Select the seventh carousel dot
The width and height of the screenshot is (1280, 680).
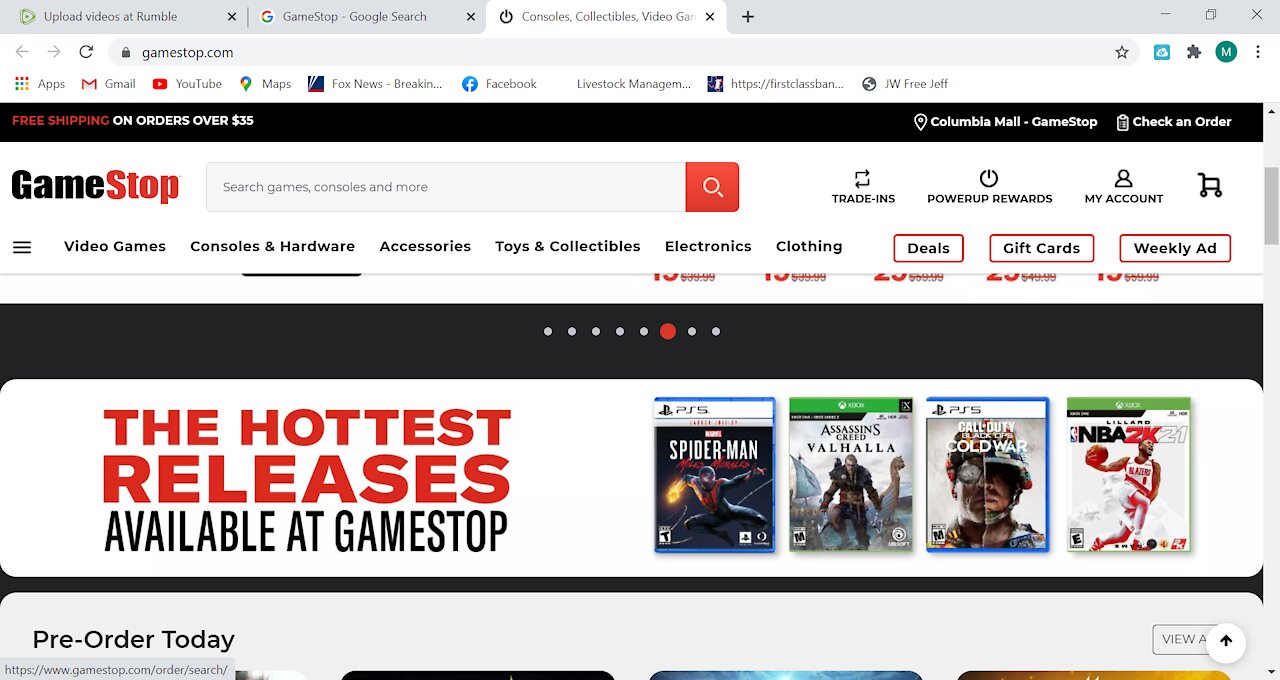(692, 332)
